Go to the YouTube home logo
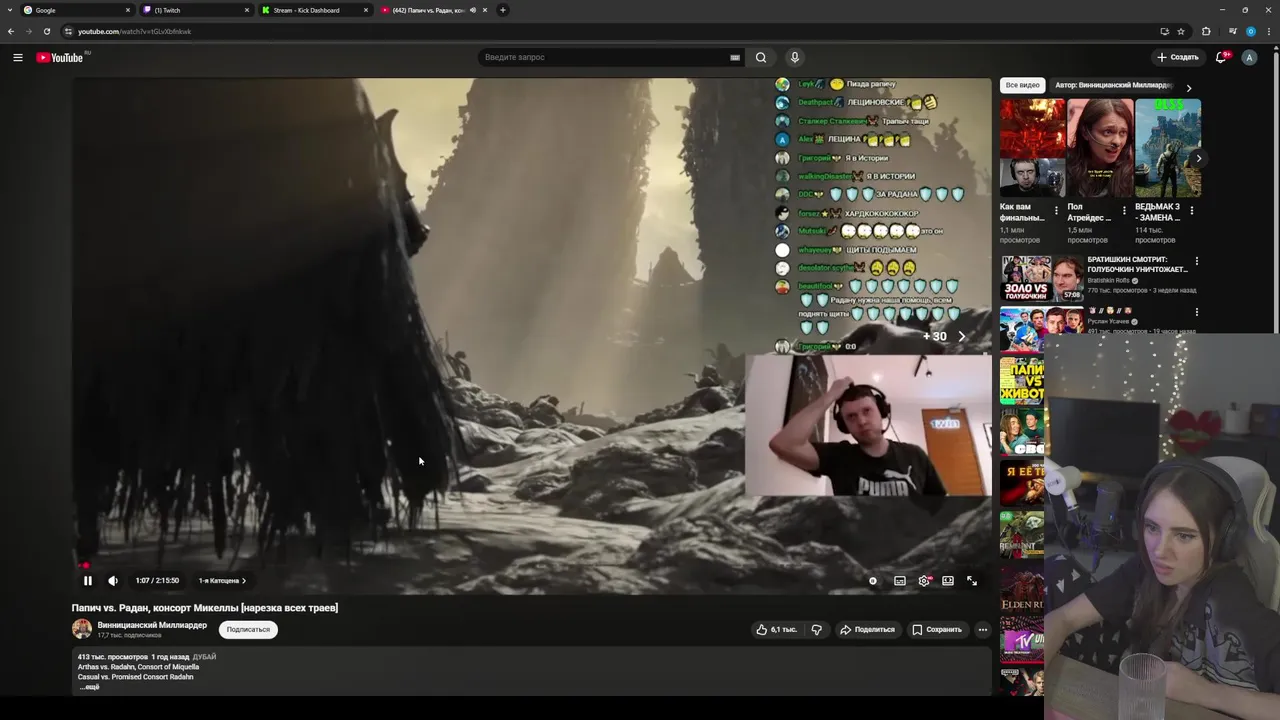The image size is (1280, 720). pos(60,58)
